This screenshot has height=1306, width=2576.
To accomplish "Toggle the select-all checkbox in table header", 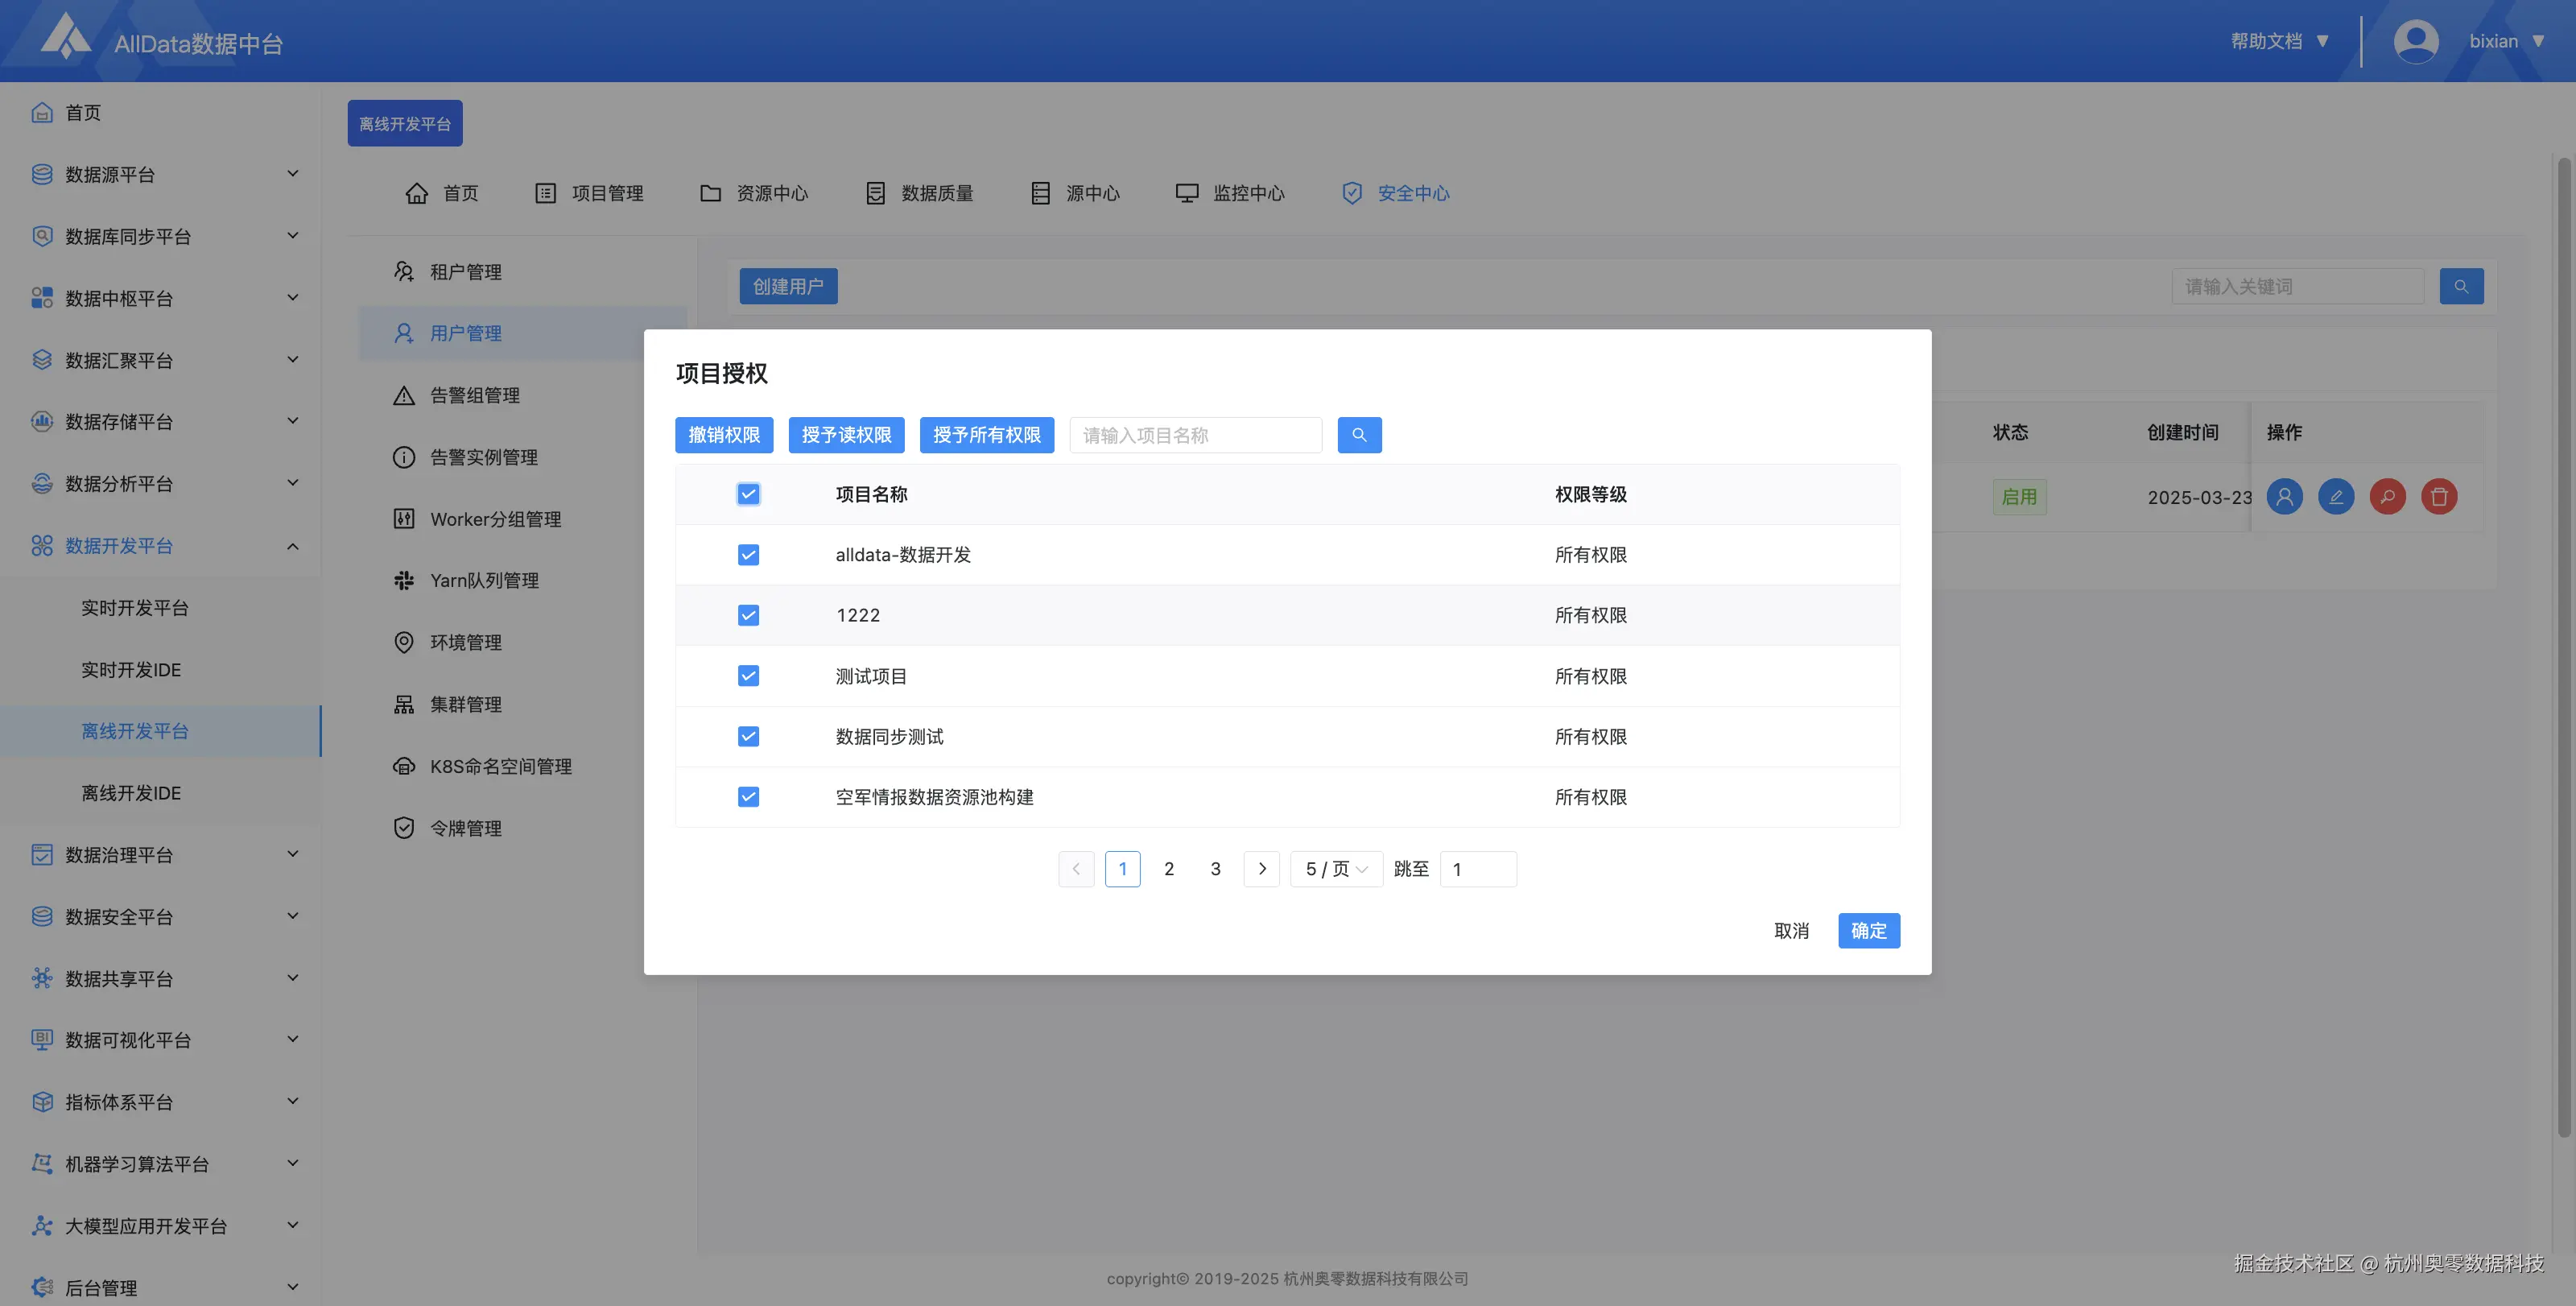I will (x=748, y=494).
